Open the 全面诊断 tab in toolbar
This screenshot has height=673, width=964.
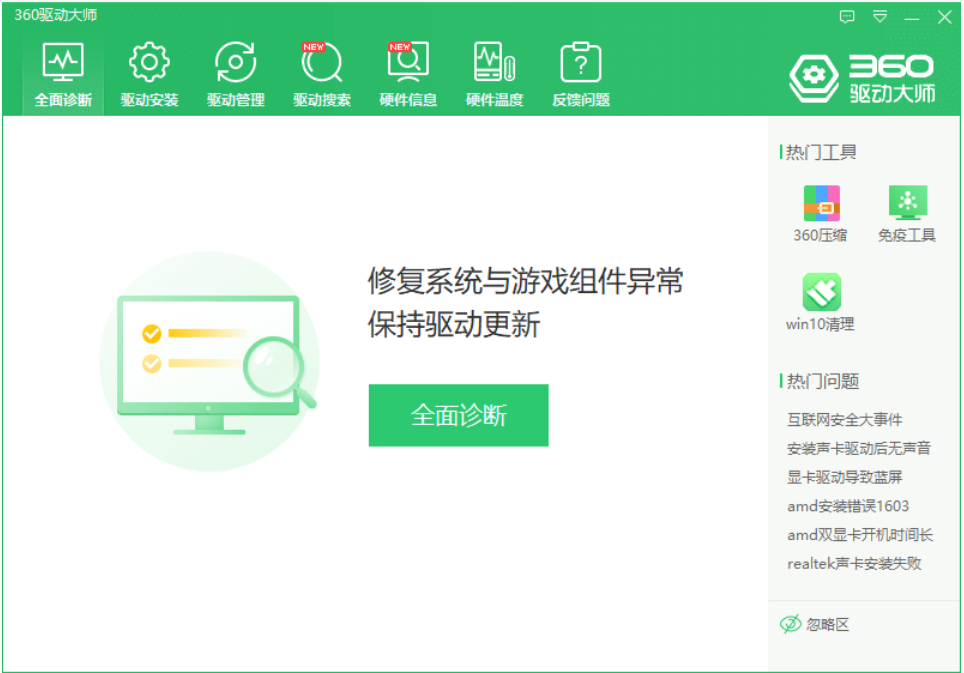tap(63, 76)
